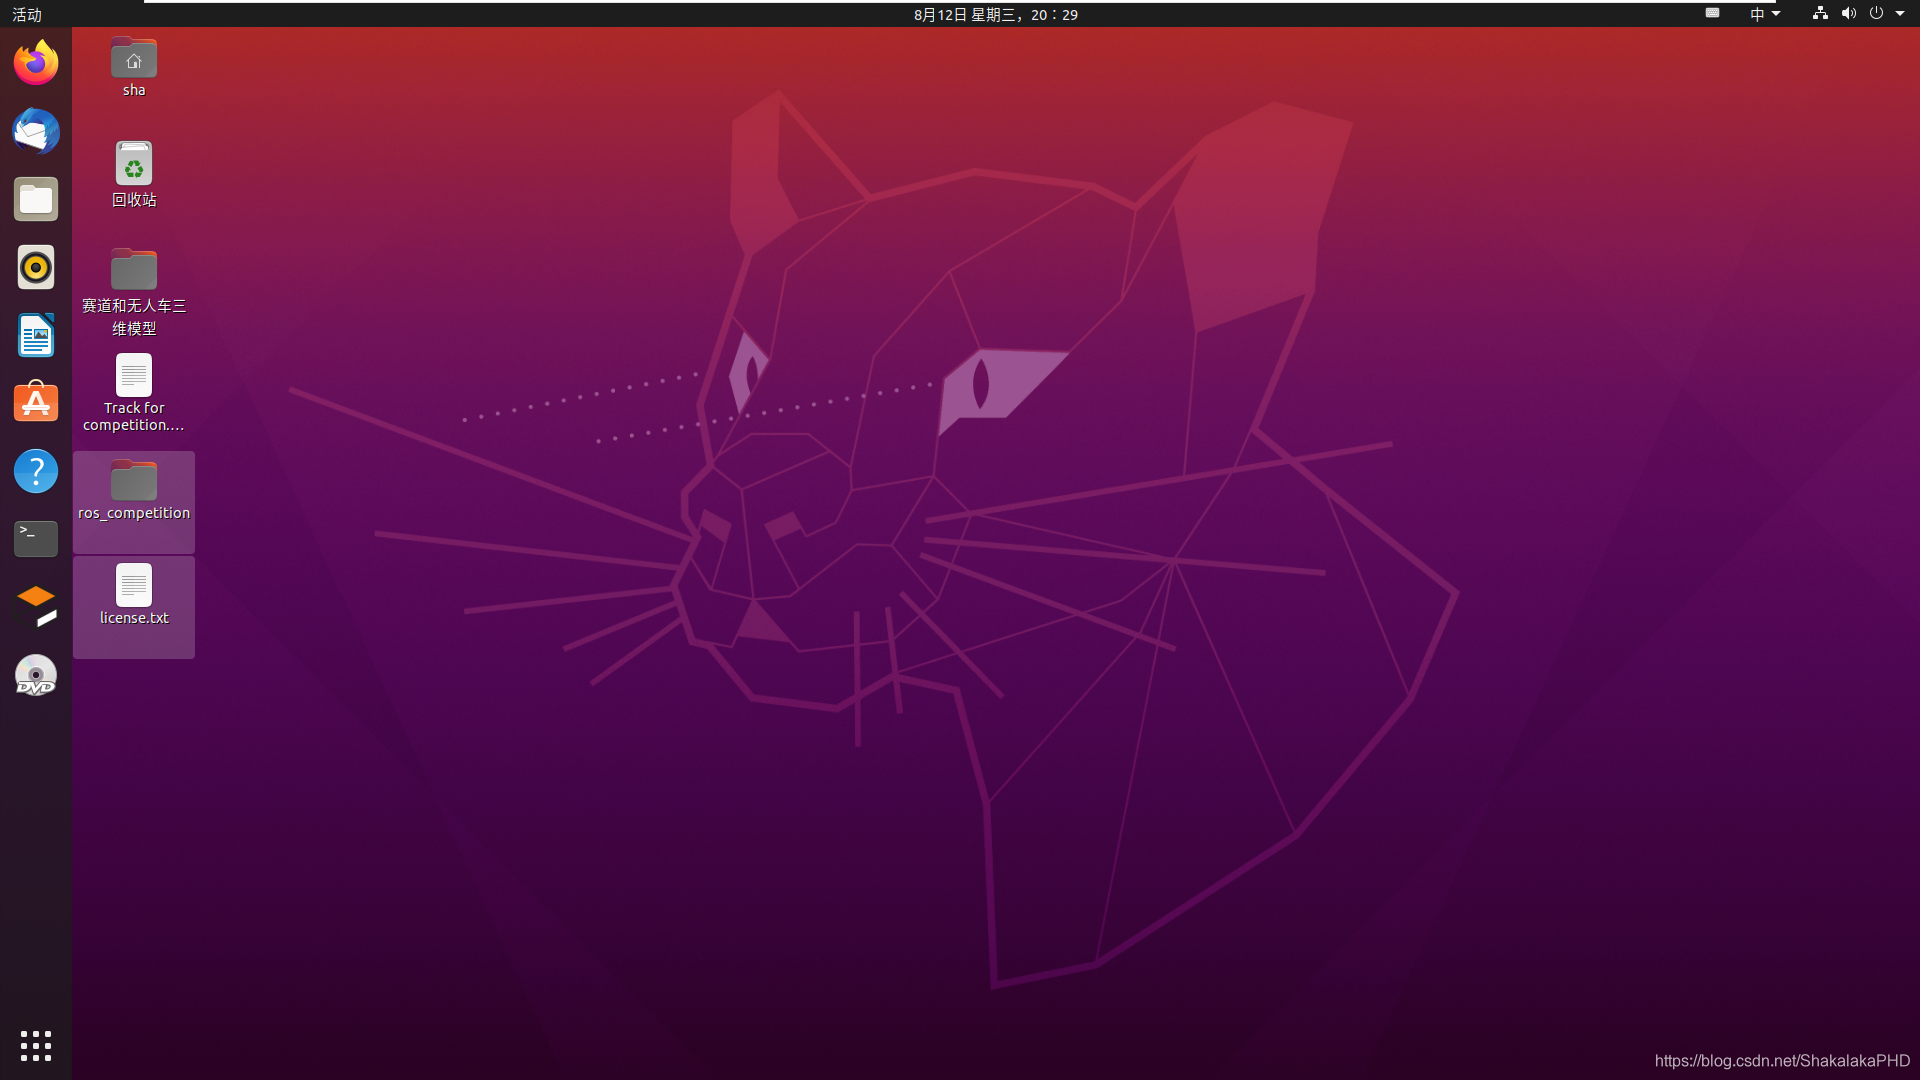The image size is (1920, 1080).
Task: Select the 回收站 trash icon on desktop
Action: [134, 163]
